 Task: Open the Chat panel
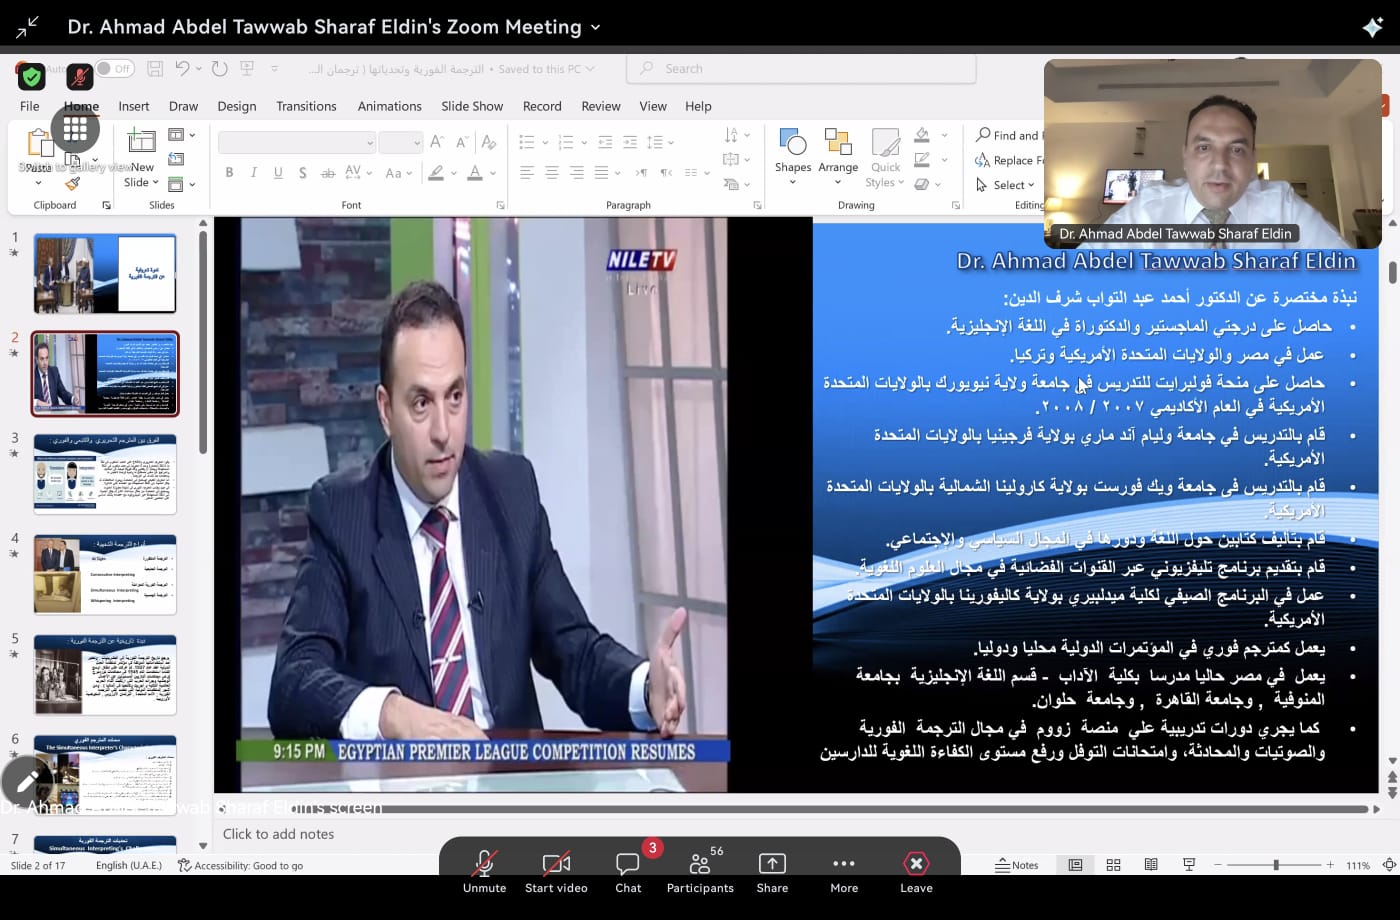tap(628, 864)
